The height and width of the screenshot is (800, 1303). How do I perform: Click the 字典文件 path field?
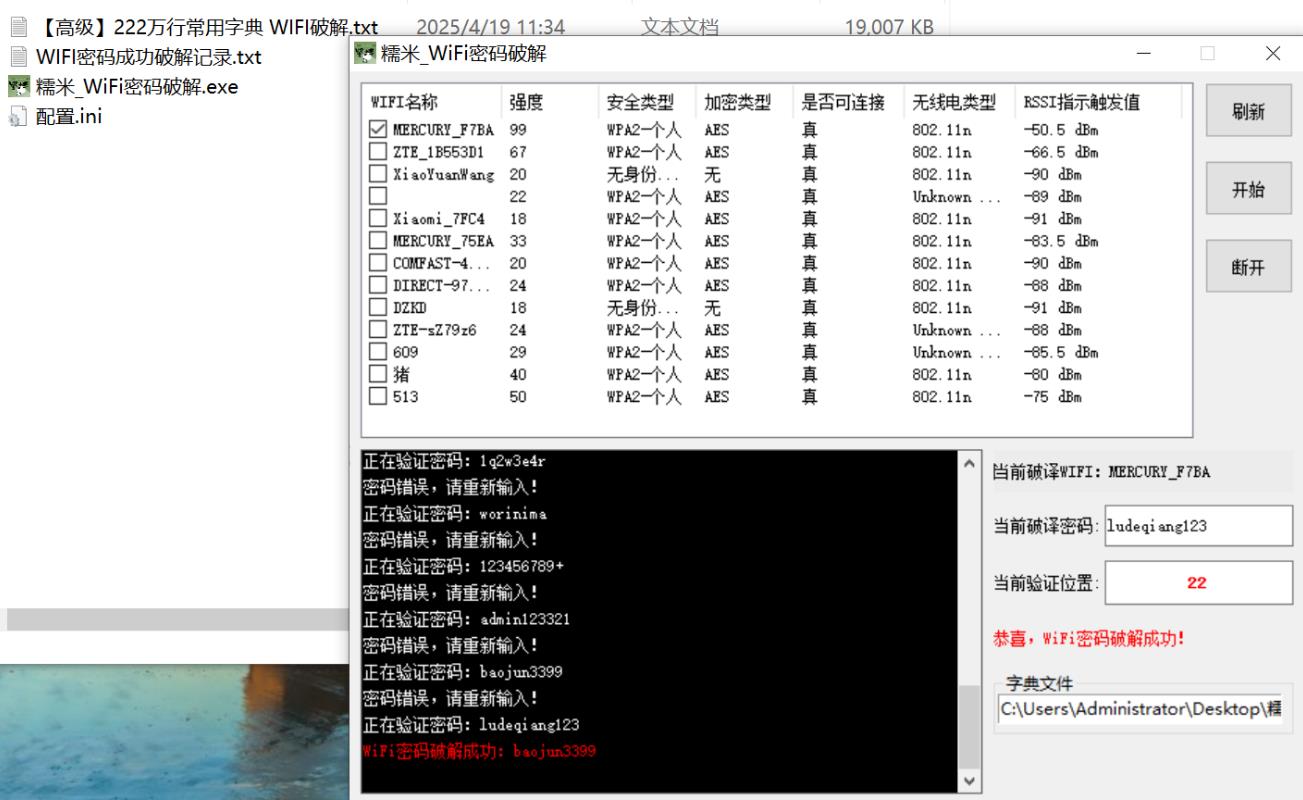coord(1140,708)
